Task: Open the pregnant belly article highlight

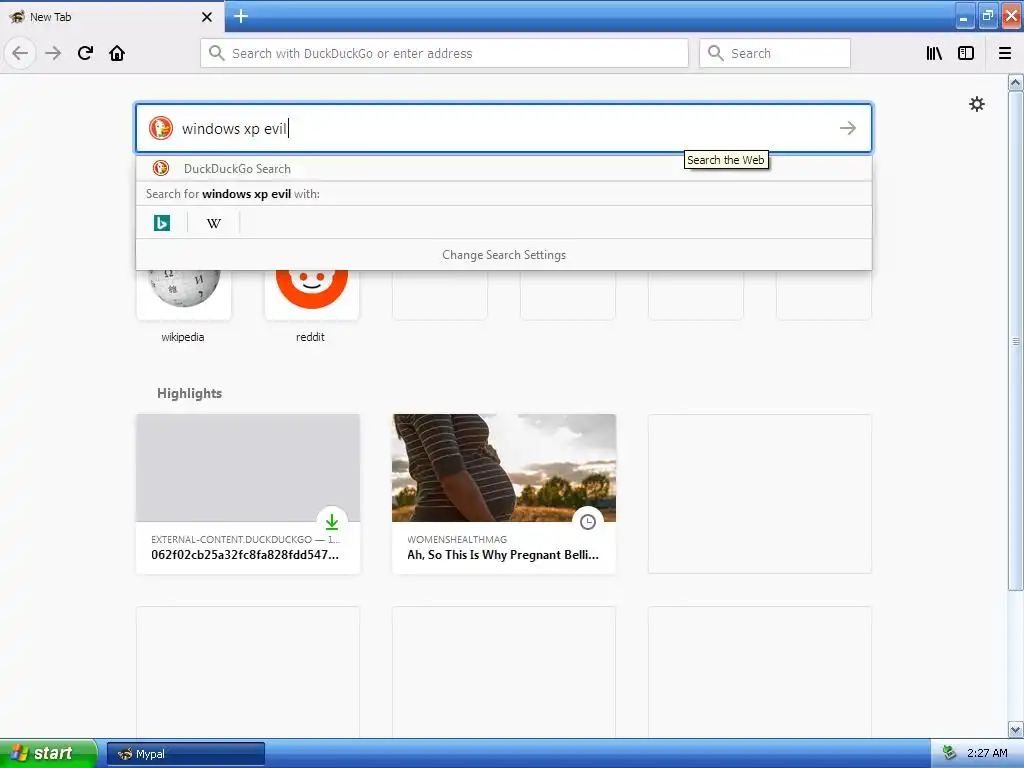Action: pyautogui.click(x=504, y=494)
